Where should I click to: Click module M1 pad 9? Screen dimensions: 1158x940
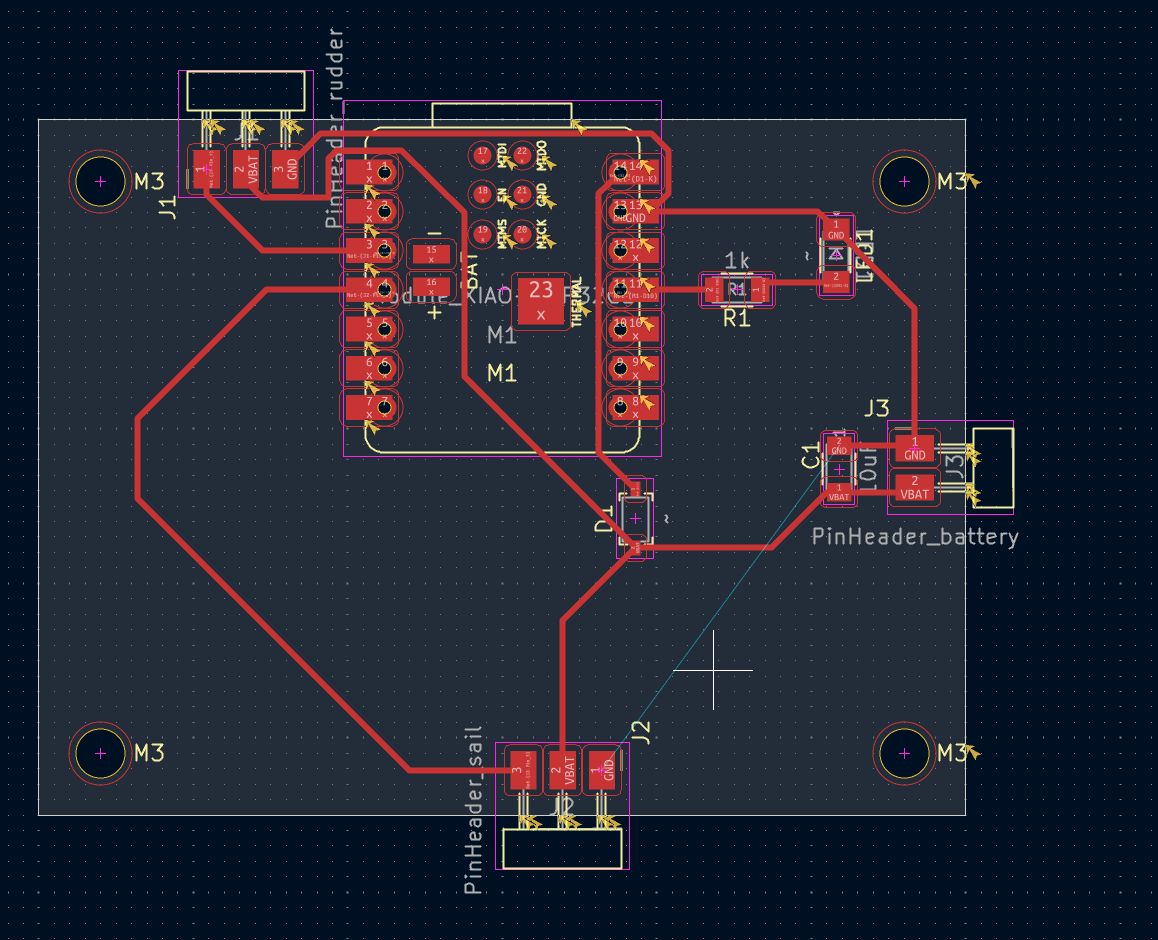(x=633, y=368)
